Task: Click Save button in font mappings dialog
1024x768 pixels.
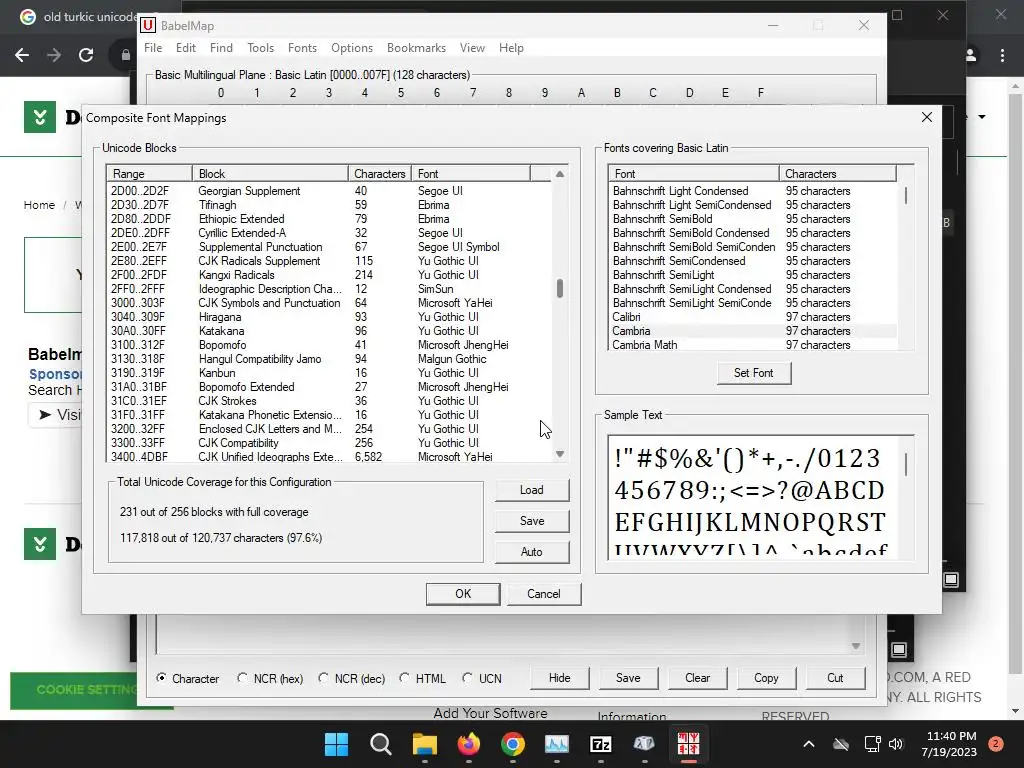Action: [532, 520]
